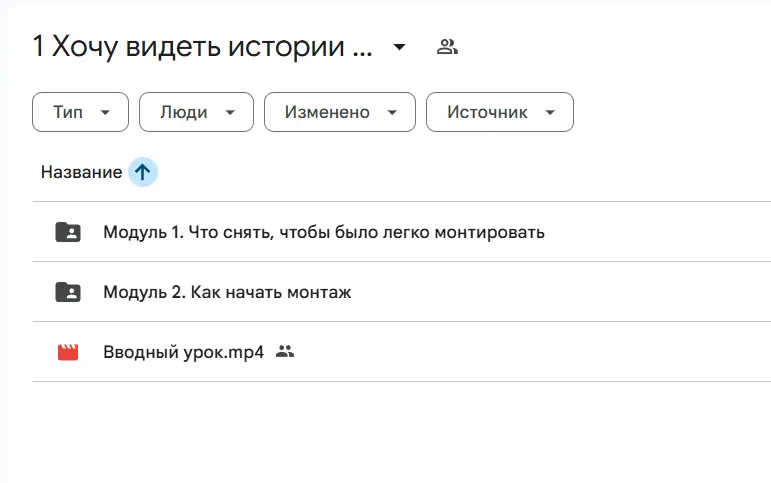Viewport: 771px width, 483px height.
Task: Click the Люди filter label
Action: coord(184,113)
